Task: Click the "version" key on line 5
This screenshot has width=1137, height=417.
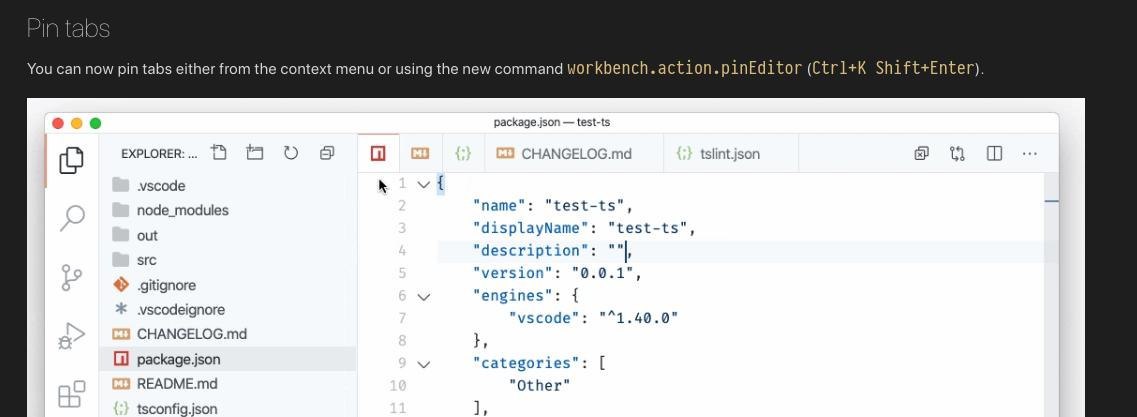Action: [513, 273]
